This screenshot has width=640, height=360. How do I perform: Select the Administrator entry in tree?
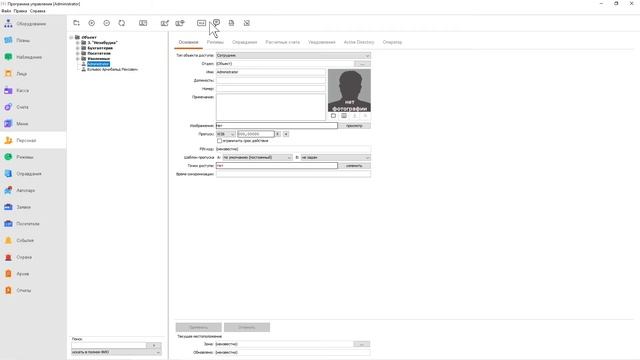(x=98, y=64)
